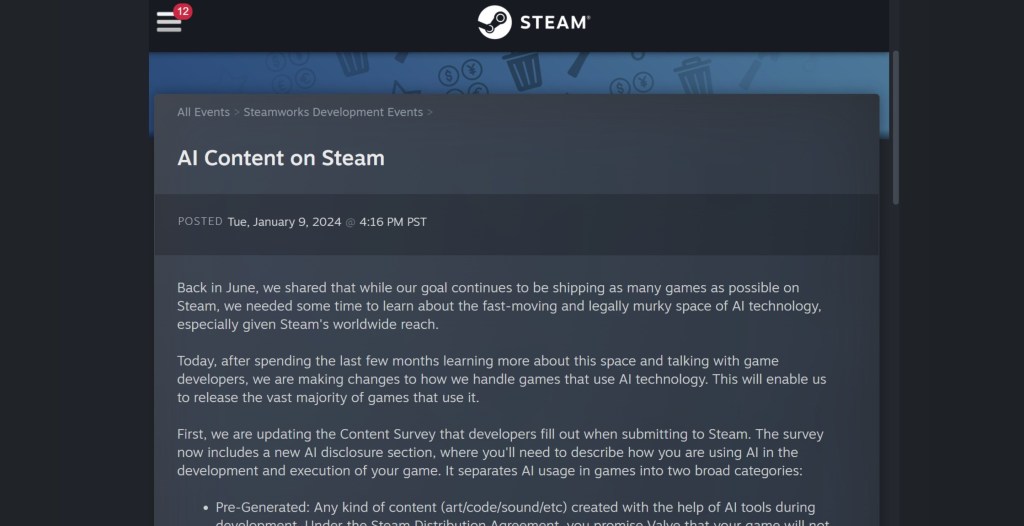
Task: Click the paragraph beginning 'Back in June'
Action: pos(499,306)
